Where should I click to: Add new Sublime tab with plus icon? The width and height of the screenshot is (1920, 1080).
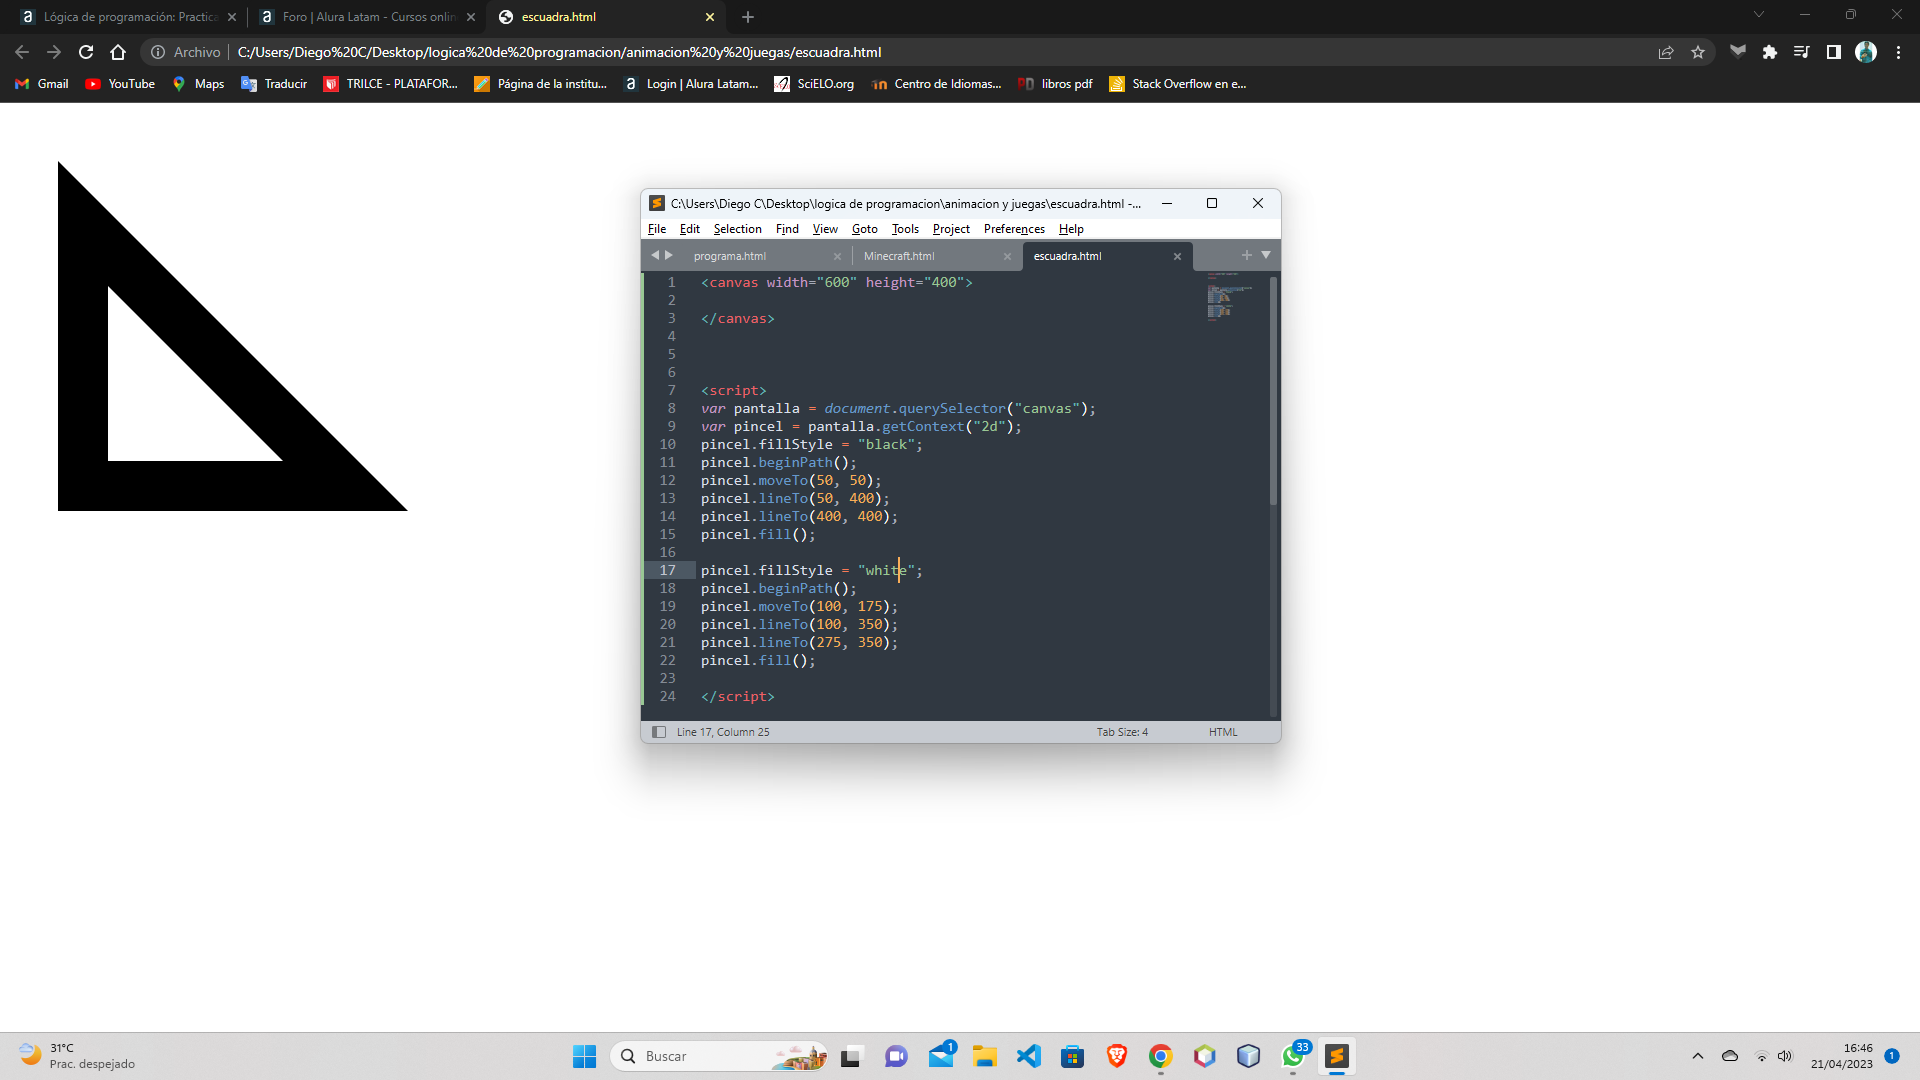(1246, 255)
